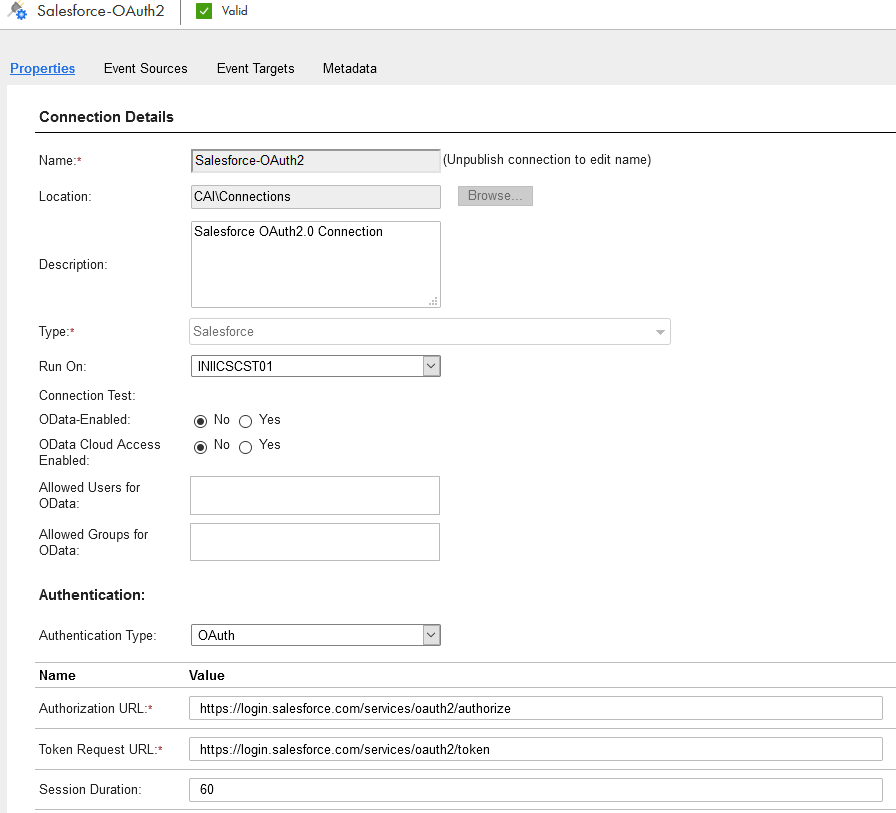This screenshot has width=896, height=813.
Task: Click the Salesforce-OAuth2 connection icon
Action: [18, 11]
